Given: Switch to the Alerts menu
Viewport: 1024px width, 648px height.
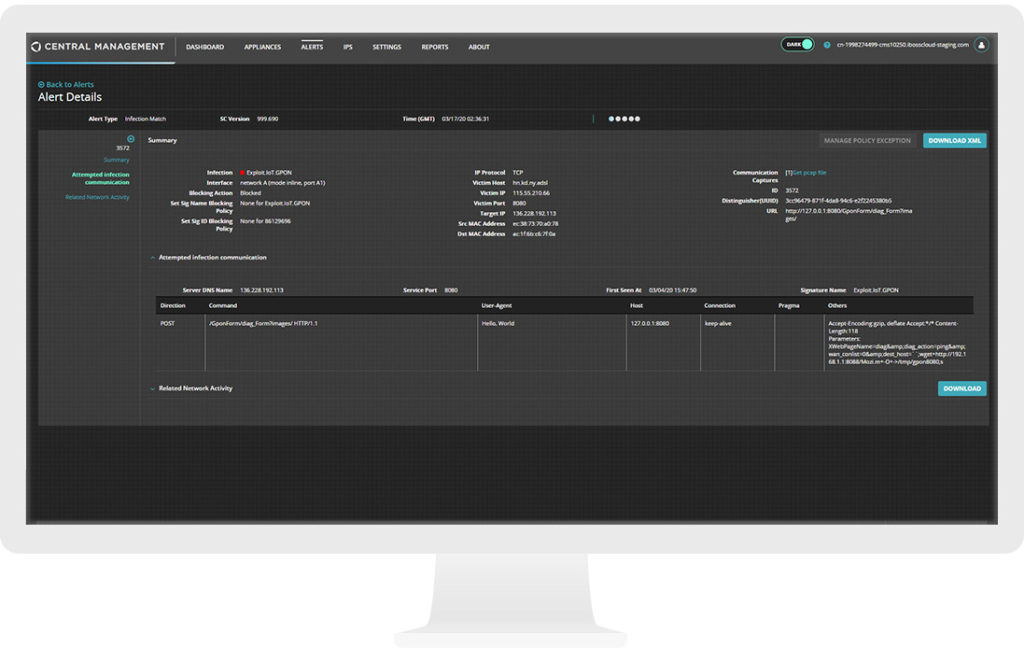Looking at the screenshot, I should (x=312, y=47).
